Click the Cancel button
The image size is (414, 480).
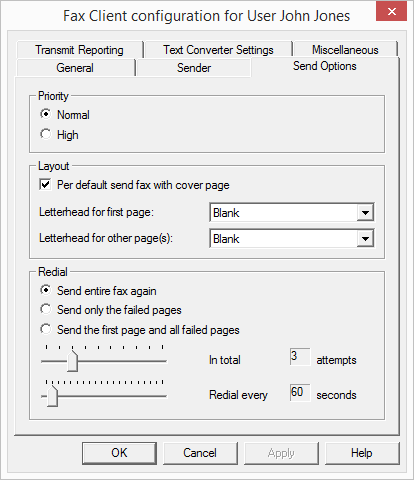tap(200, 453)
